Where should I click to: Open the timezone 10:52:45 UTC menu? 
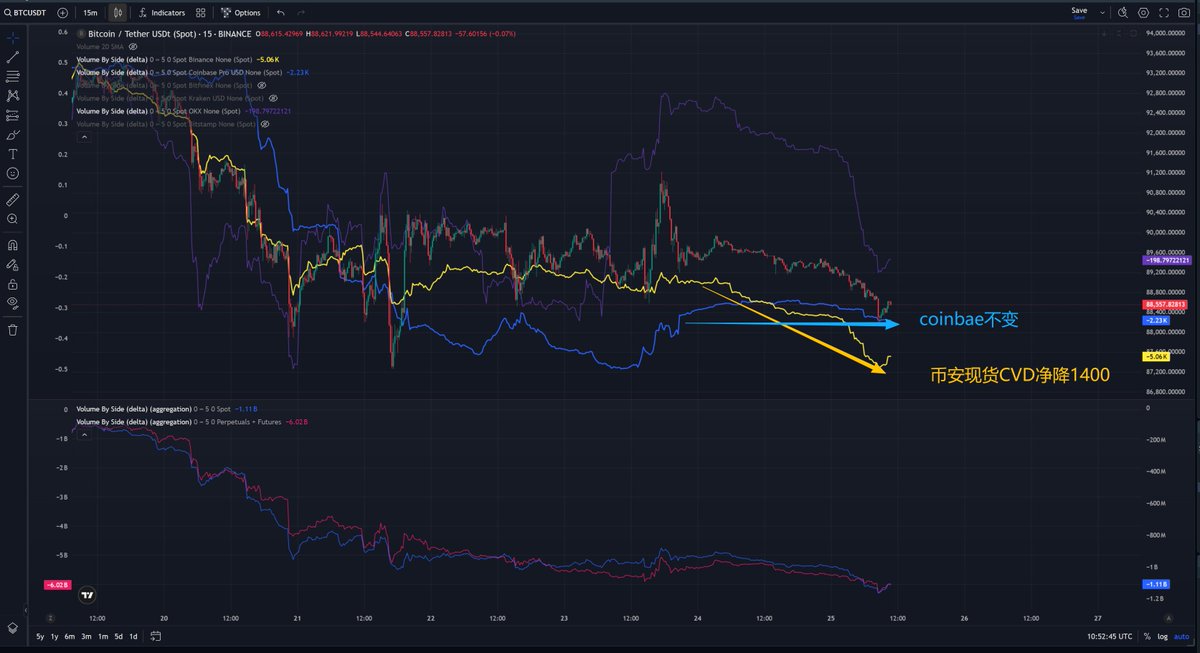[x=1108, y=636]
